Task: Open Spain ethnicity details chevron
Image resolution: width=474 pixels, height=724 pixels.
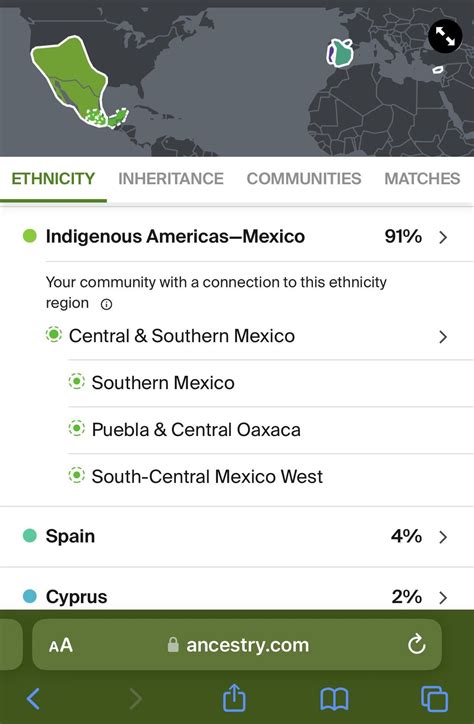Action: (x=443, y=537)
